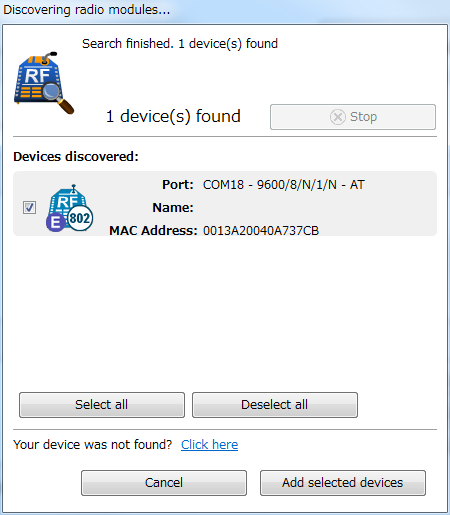Click Select all button
The width and height of the screenshot is (450, 515).
[x=102, y=405]
